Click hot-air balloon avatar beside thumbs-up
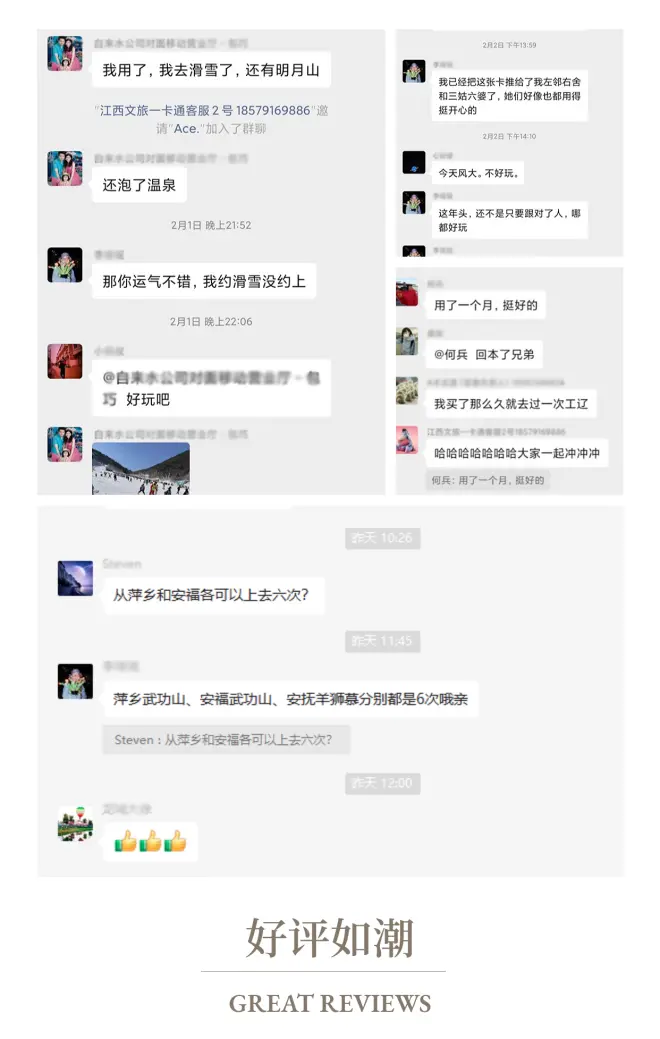The width and height of the screenshot is (660, 1039). [76, 824]
